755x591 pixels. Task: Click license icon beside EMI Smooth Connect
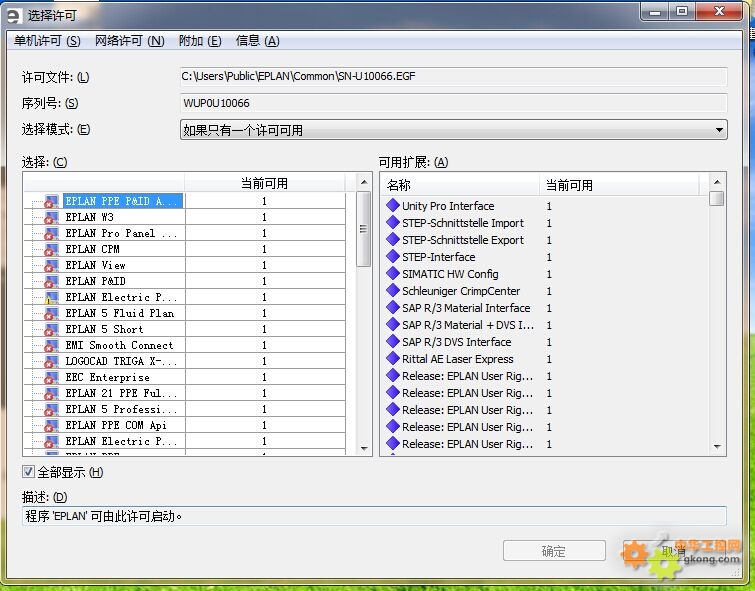click(x=51, y=345)
